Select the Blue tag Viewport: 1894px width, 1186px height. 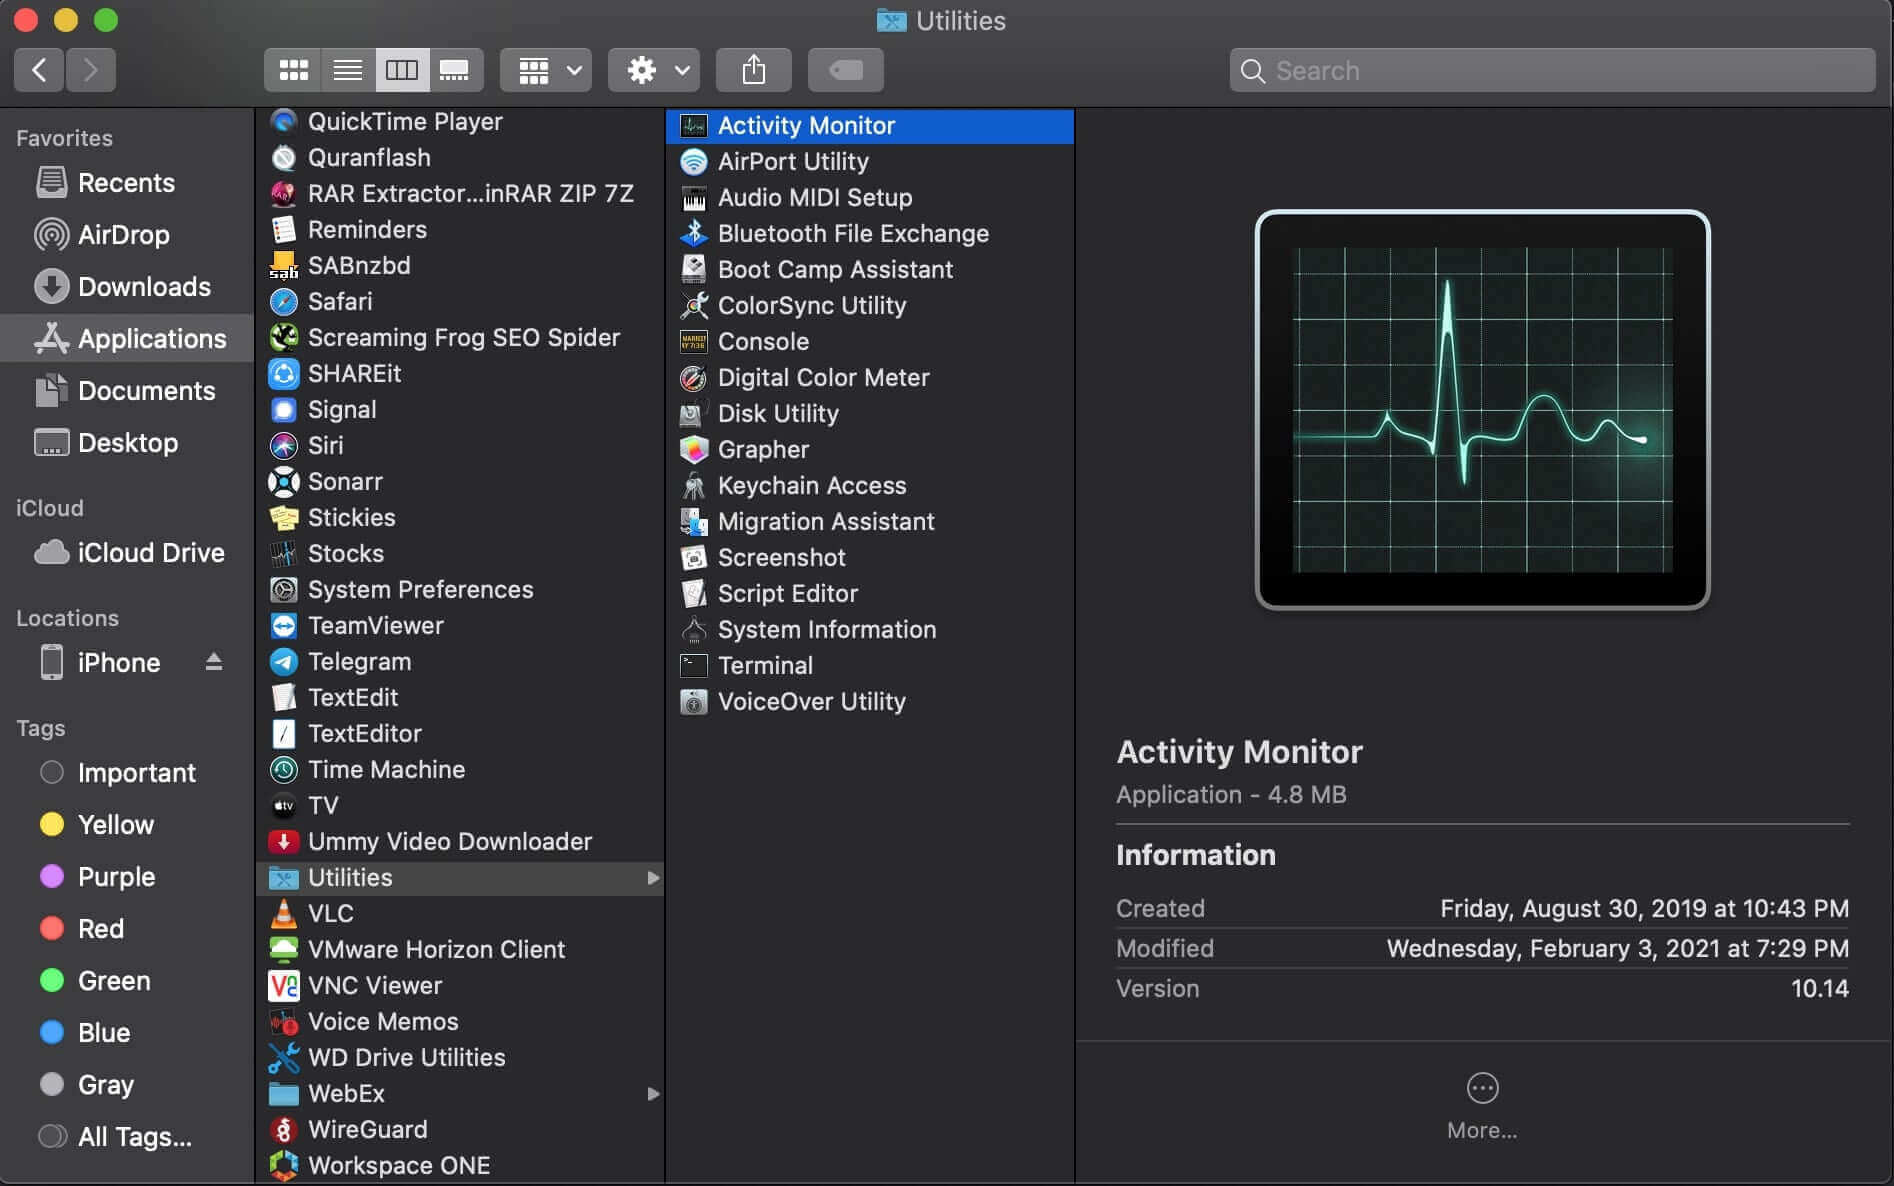click(126, 1033)
